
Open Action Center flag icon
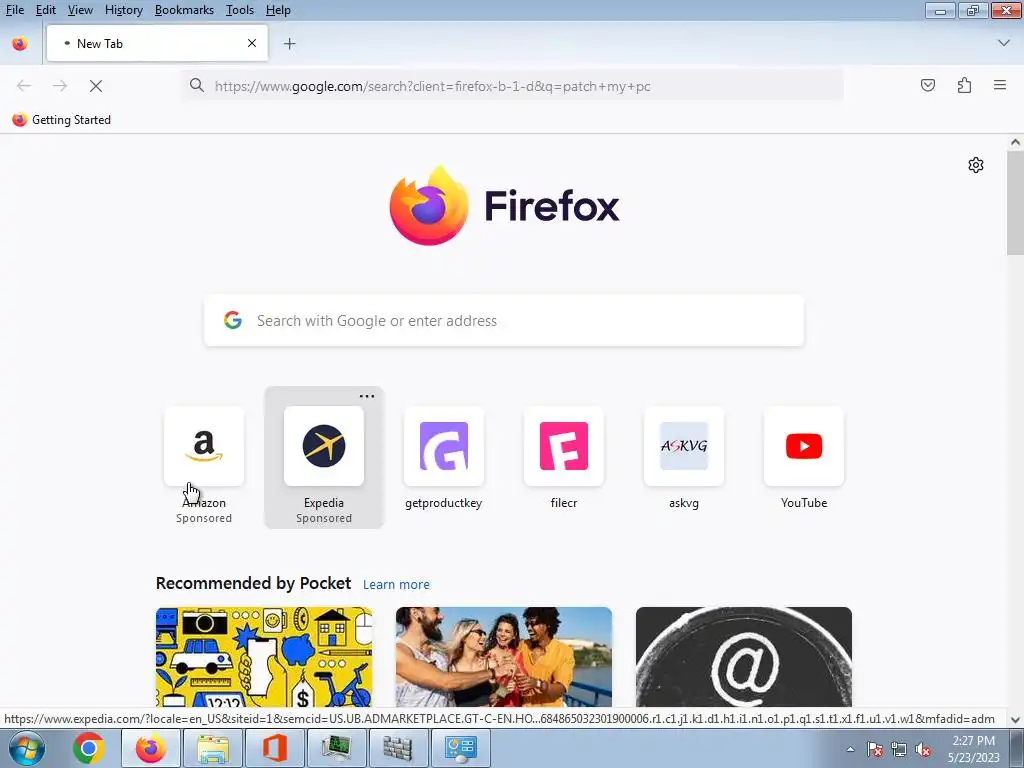tap(874, 749)
